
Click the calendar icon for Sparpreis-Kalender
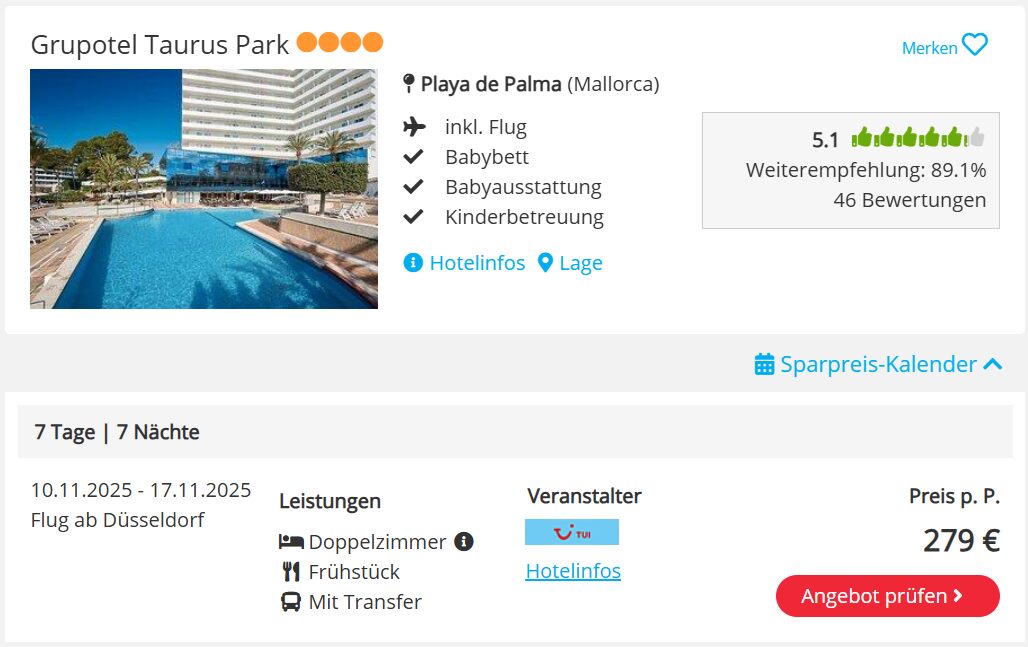tap(764, 364)
